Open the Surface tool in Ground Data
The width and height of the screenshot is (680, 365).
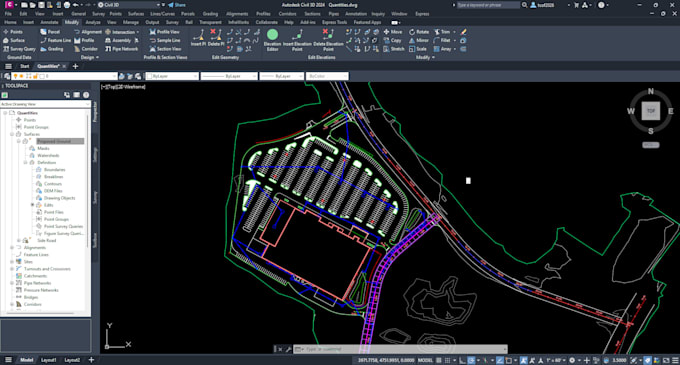pos(14,40)
